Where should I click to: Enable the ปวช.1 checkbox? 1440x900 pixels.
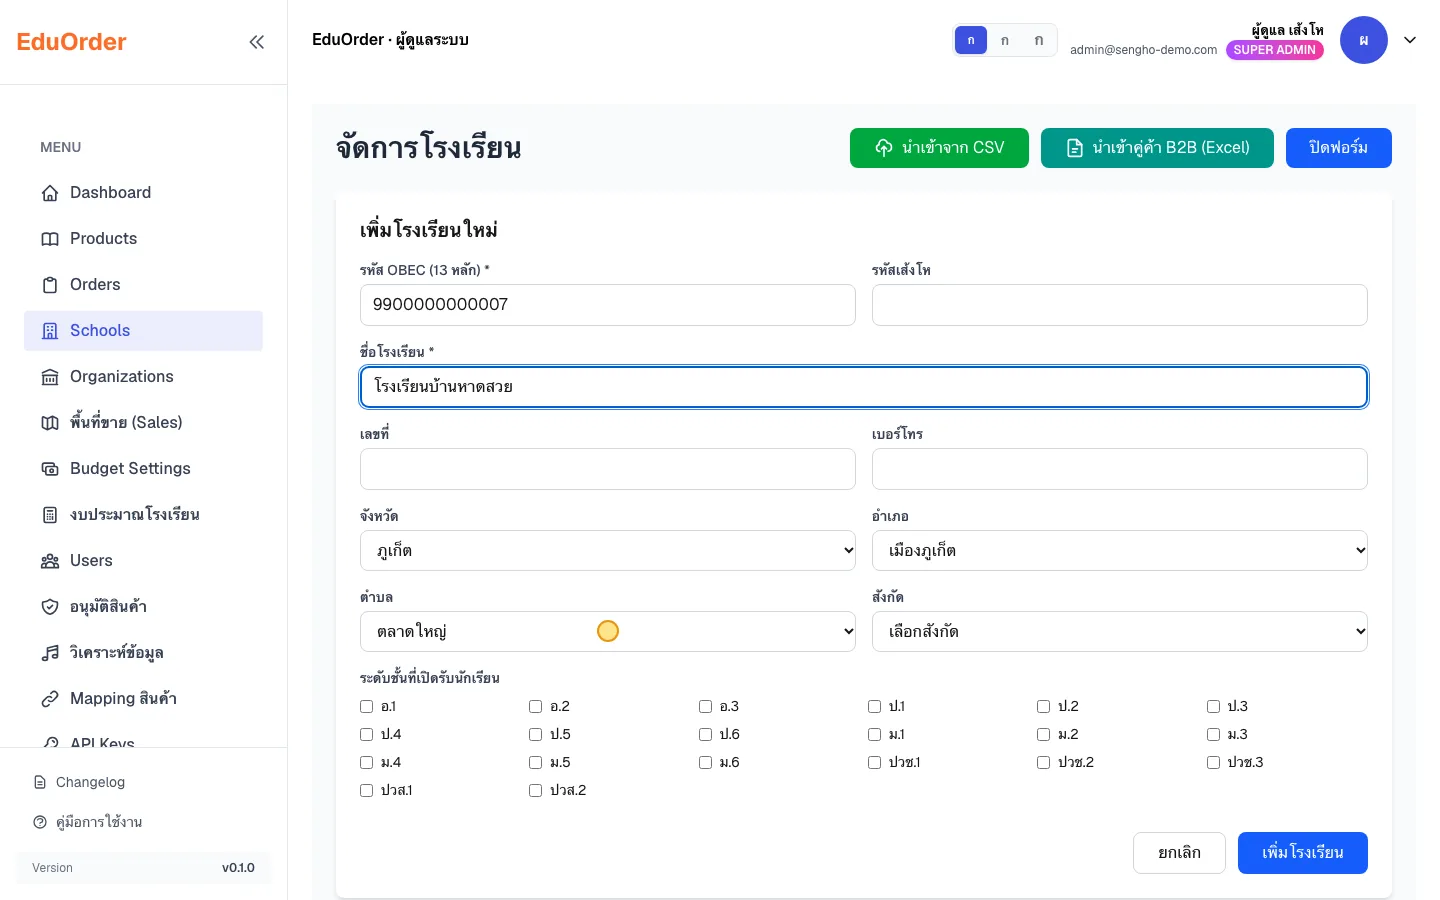(x=874, y=763)
